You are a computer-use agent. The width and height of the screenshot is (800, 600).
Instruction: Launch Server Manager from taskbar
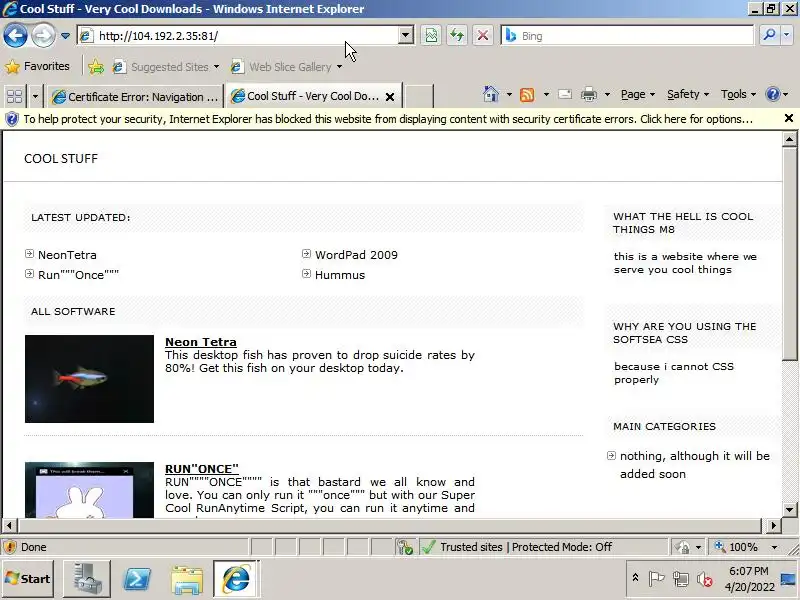click(86, 579)
